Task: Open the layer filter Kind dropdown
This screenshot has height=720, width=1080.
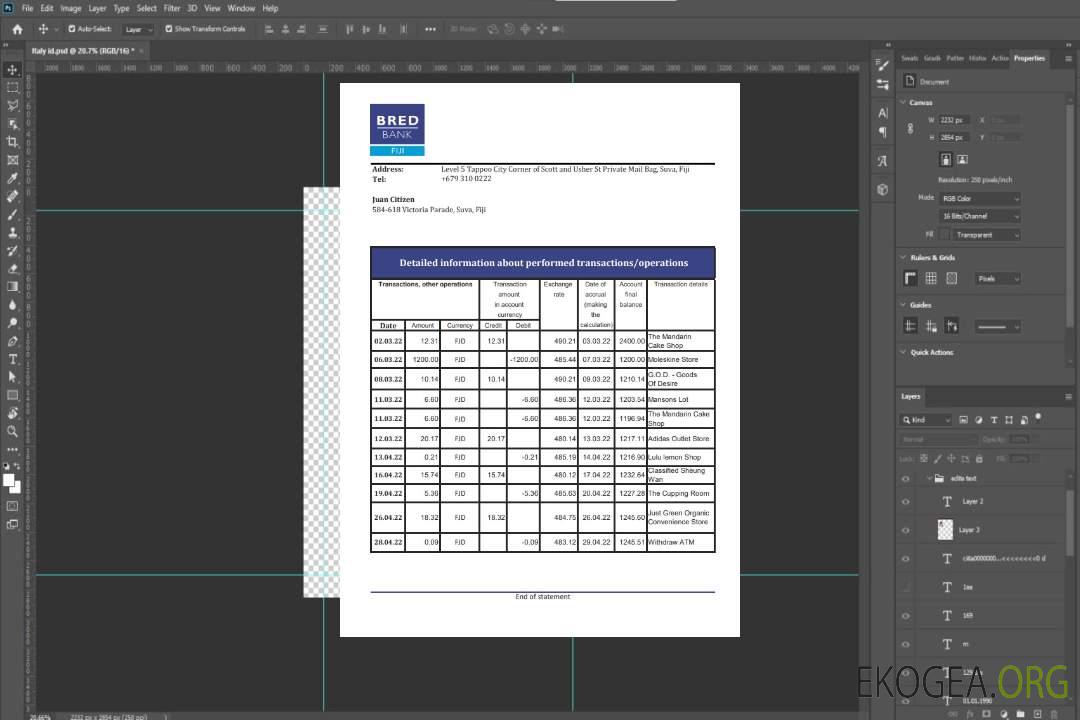Action: click(x=926, y=420)
